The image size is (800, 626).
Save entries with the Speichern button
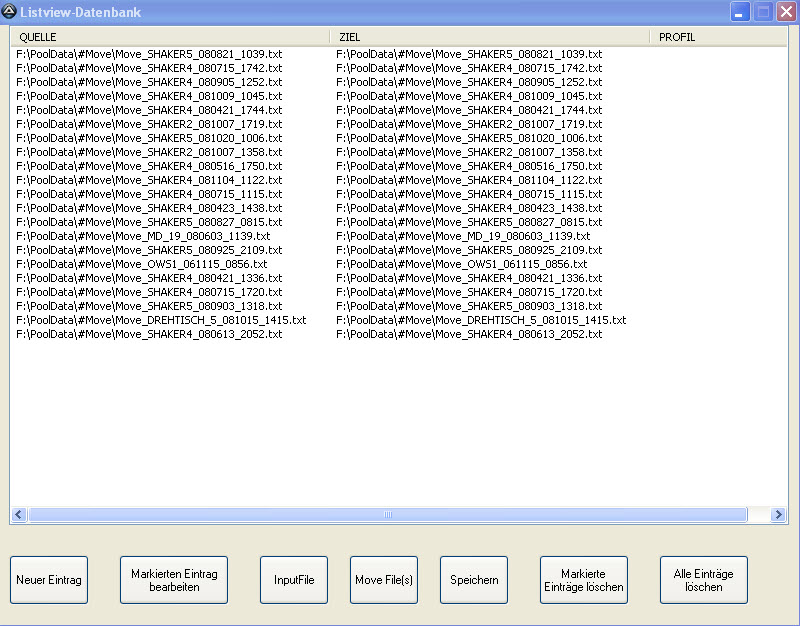[x=474, y=580]
